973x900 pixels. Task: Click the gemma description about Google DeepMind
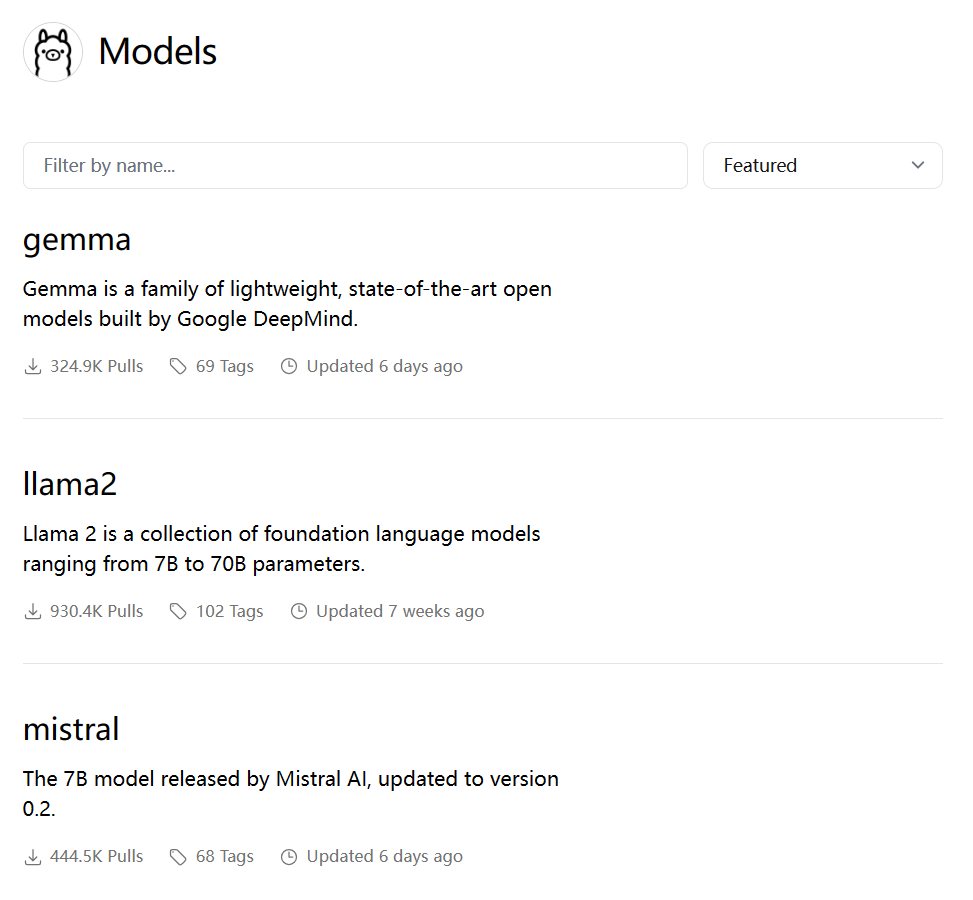click(x=287, y=304)
